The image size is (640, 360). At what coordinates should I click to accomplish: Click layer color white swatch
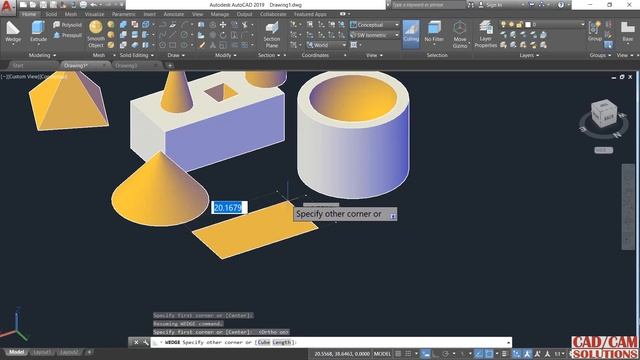(528, 24)
